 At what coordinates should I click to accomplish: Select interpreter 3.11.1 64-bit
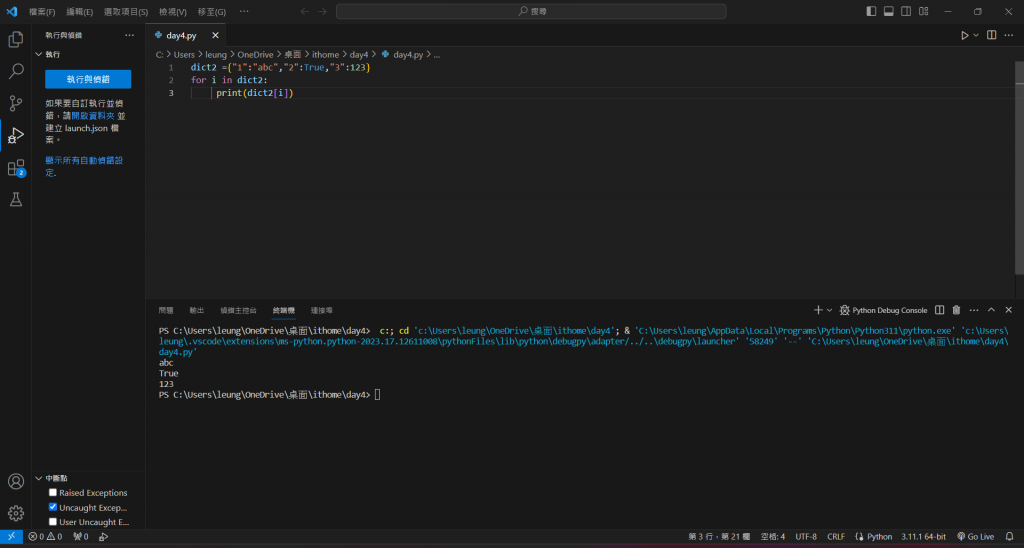coord(923,536)
